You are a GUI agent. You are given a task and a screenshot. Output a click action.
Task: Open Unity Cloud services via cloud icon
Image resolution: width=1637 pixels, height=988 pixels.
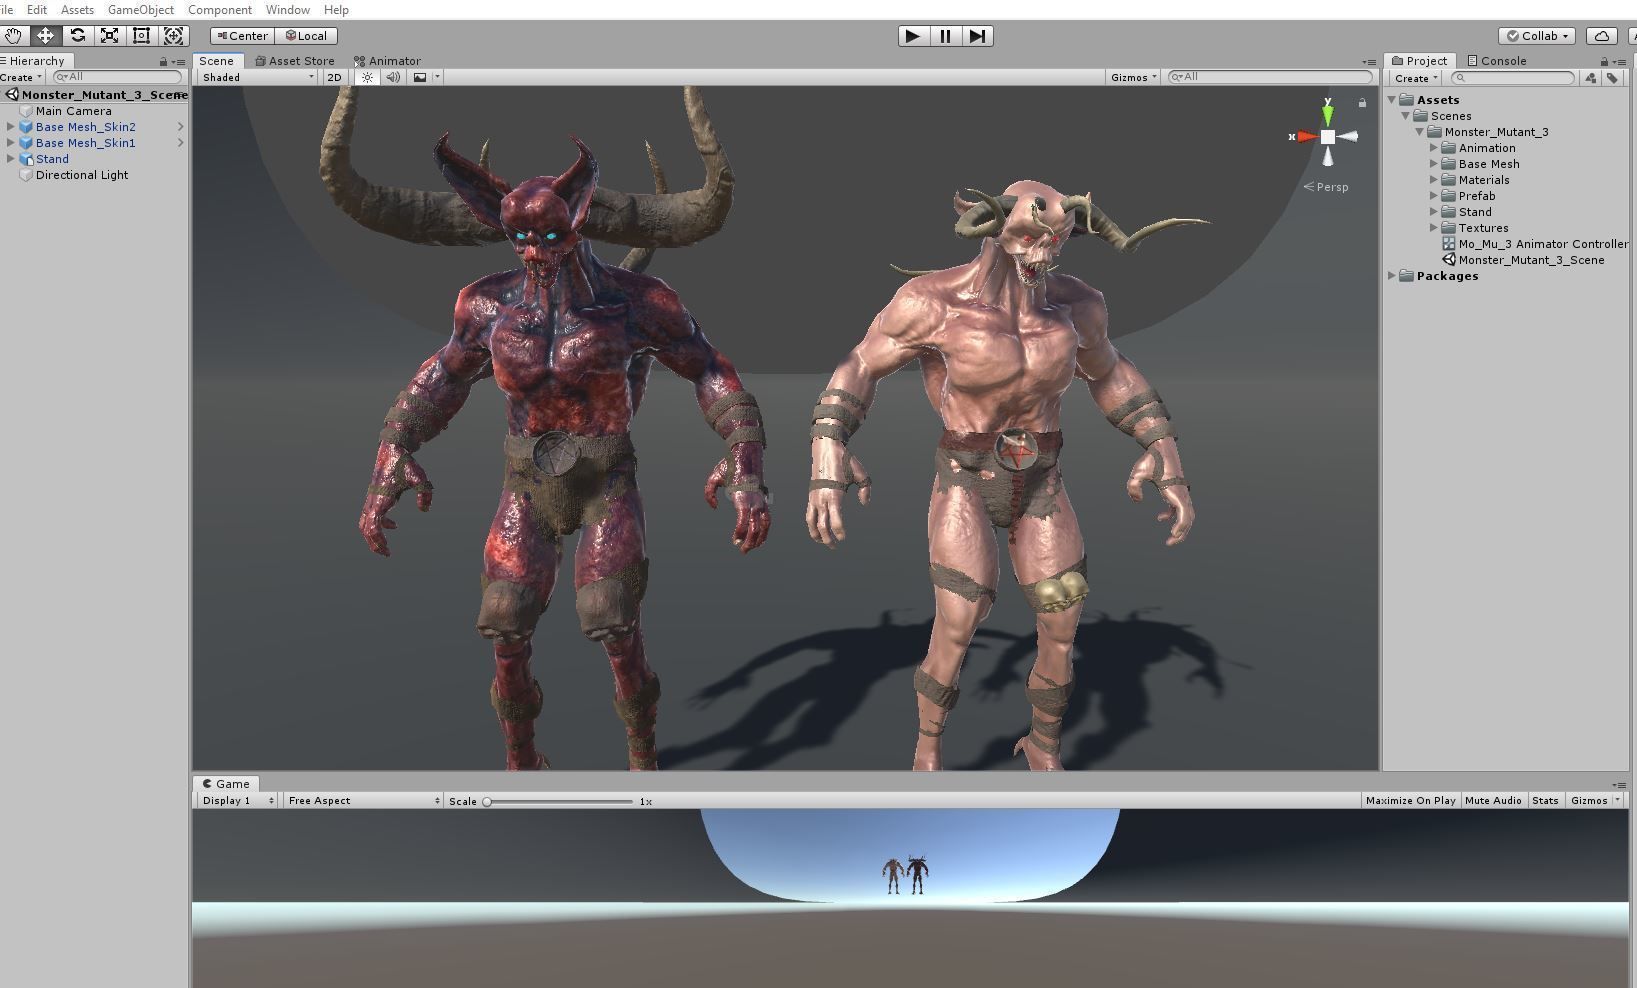pyautogui.click(x=1601, y=35)
